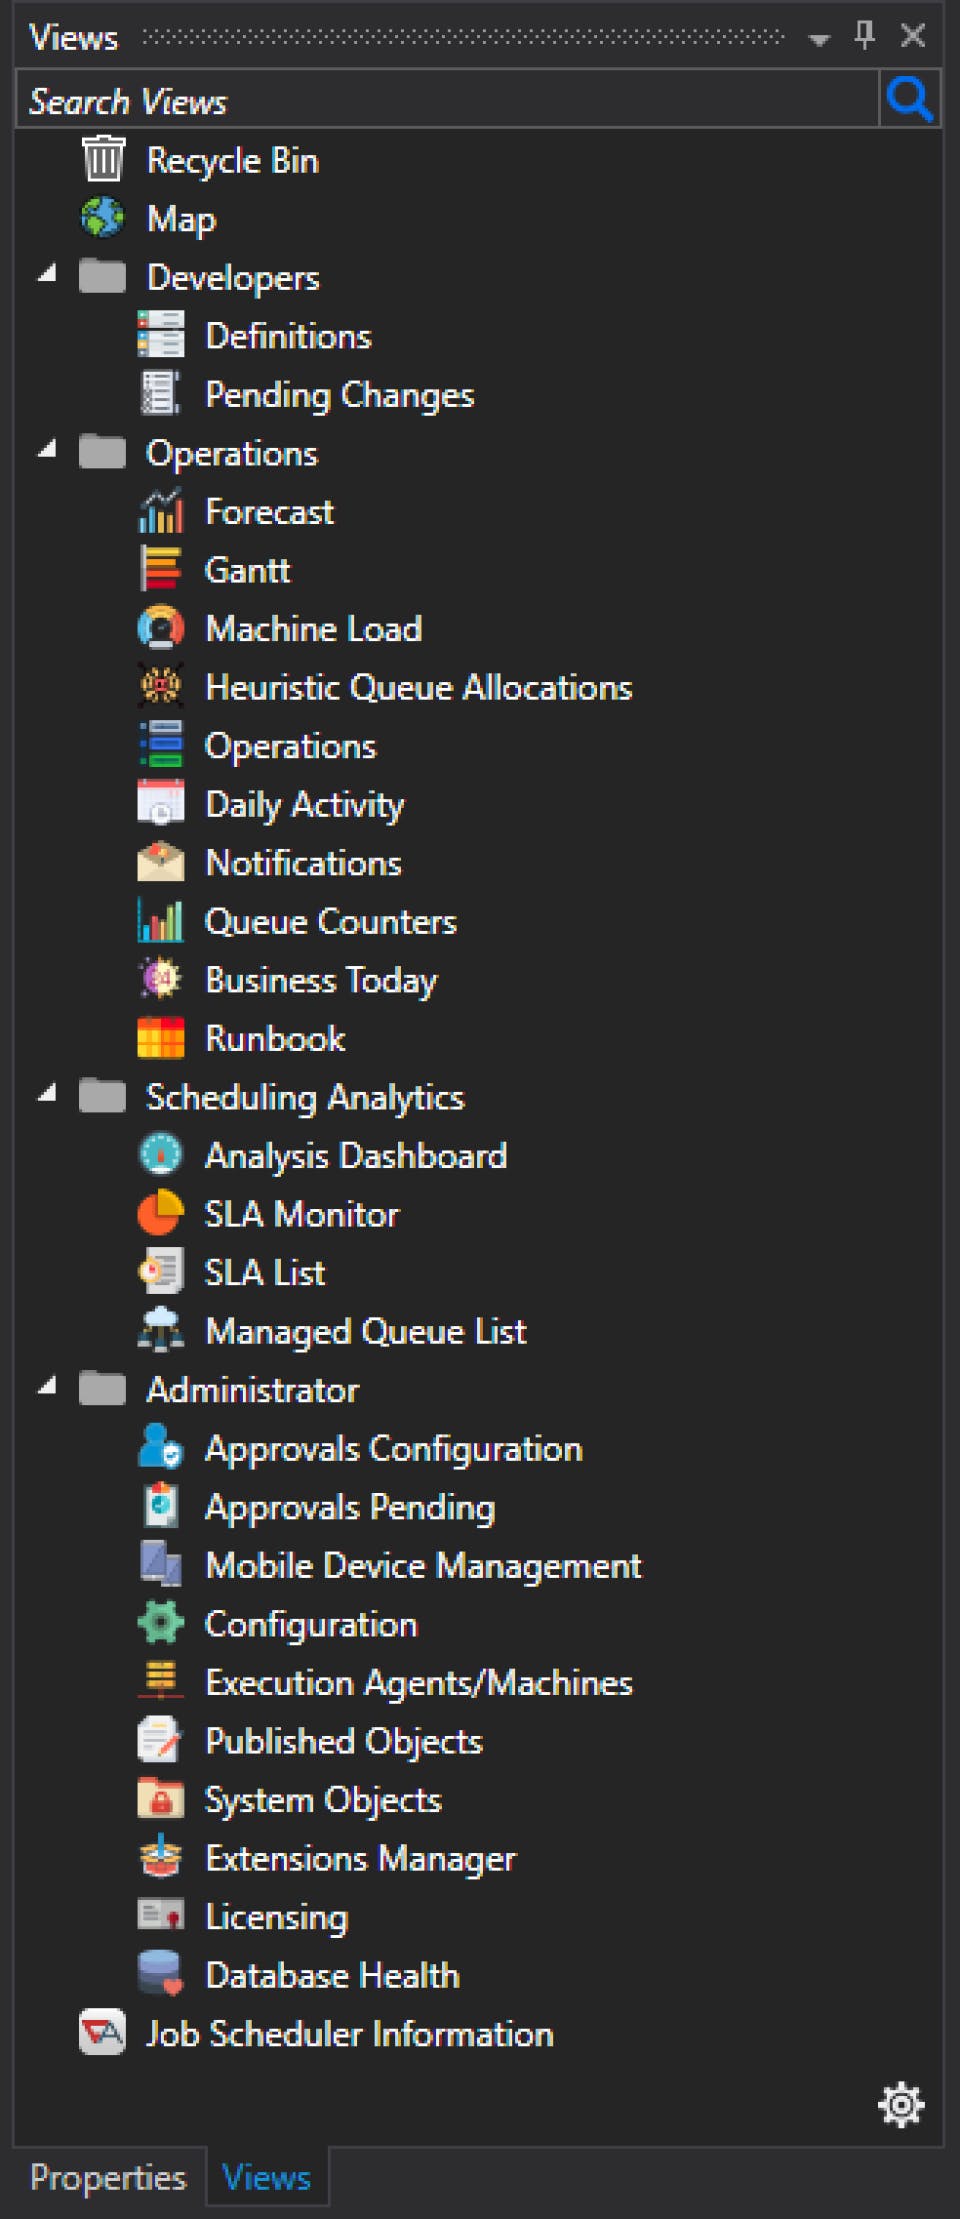
Task: Click the Job Scheduler Information icon
Action: tap(102, 2033)
